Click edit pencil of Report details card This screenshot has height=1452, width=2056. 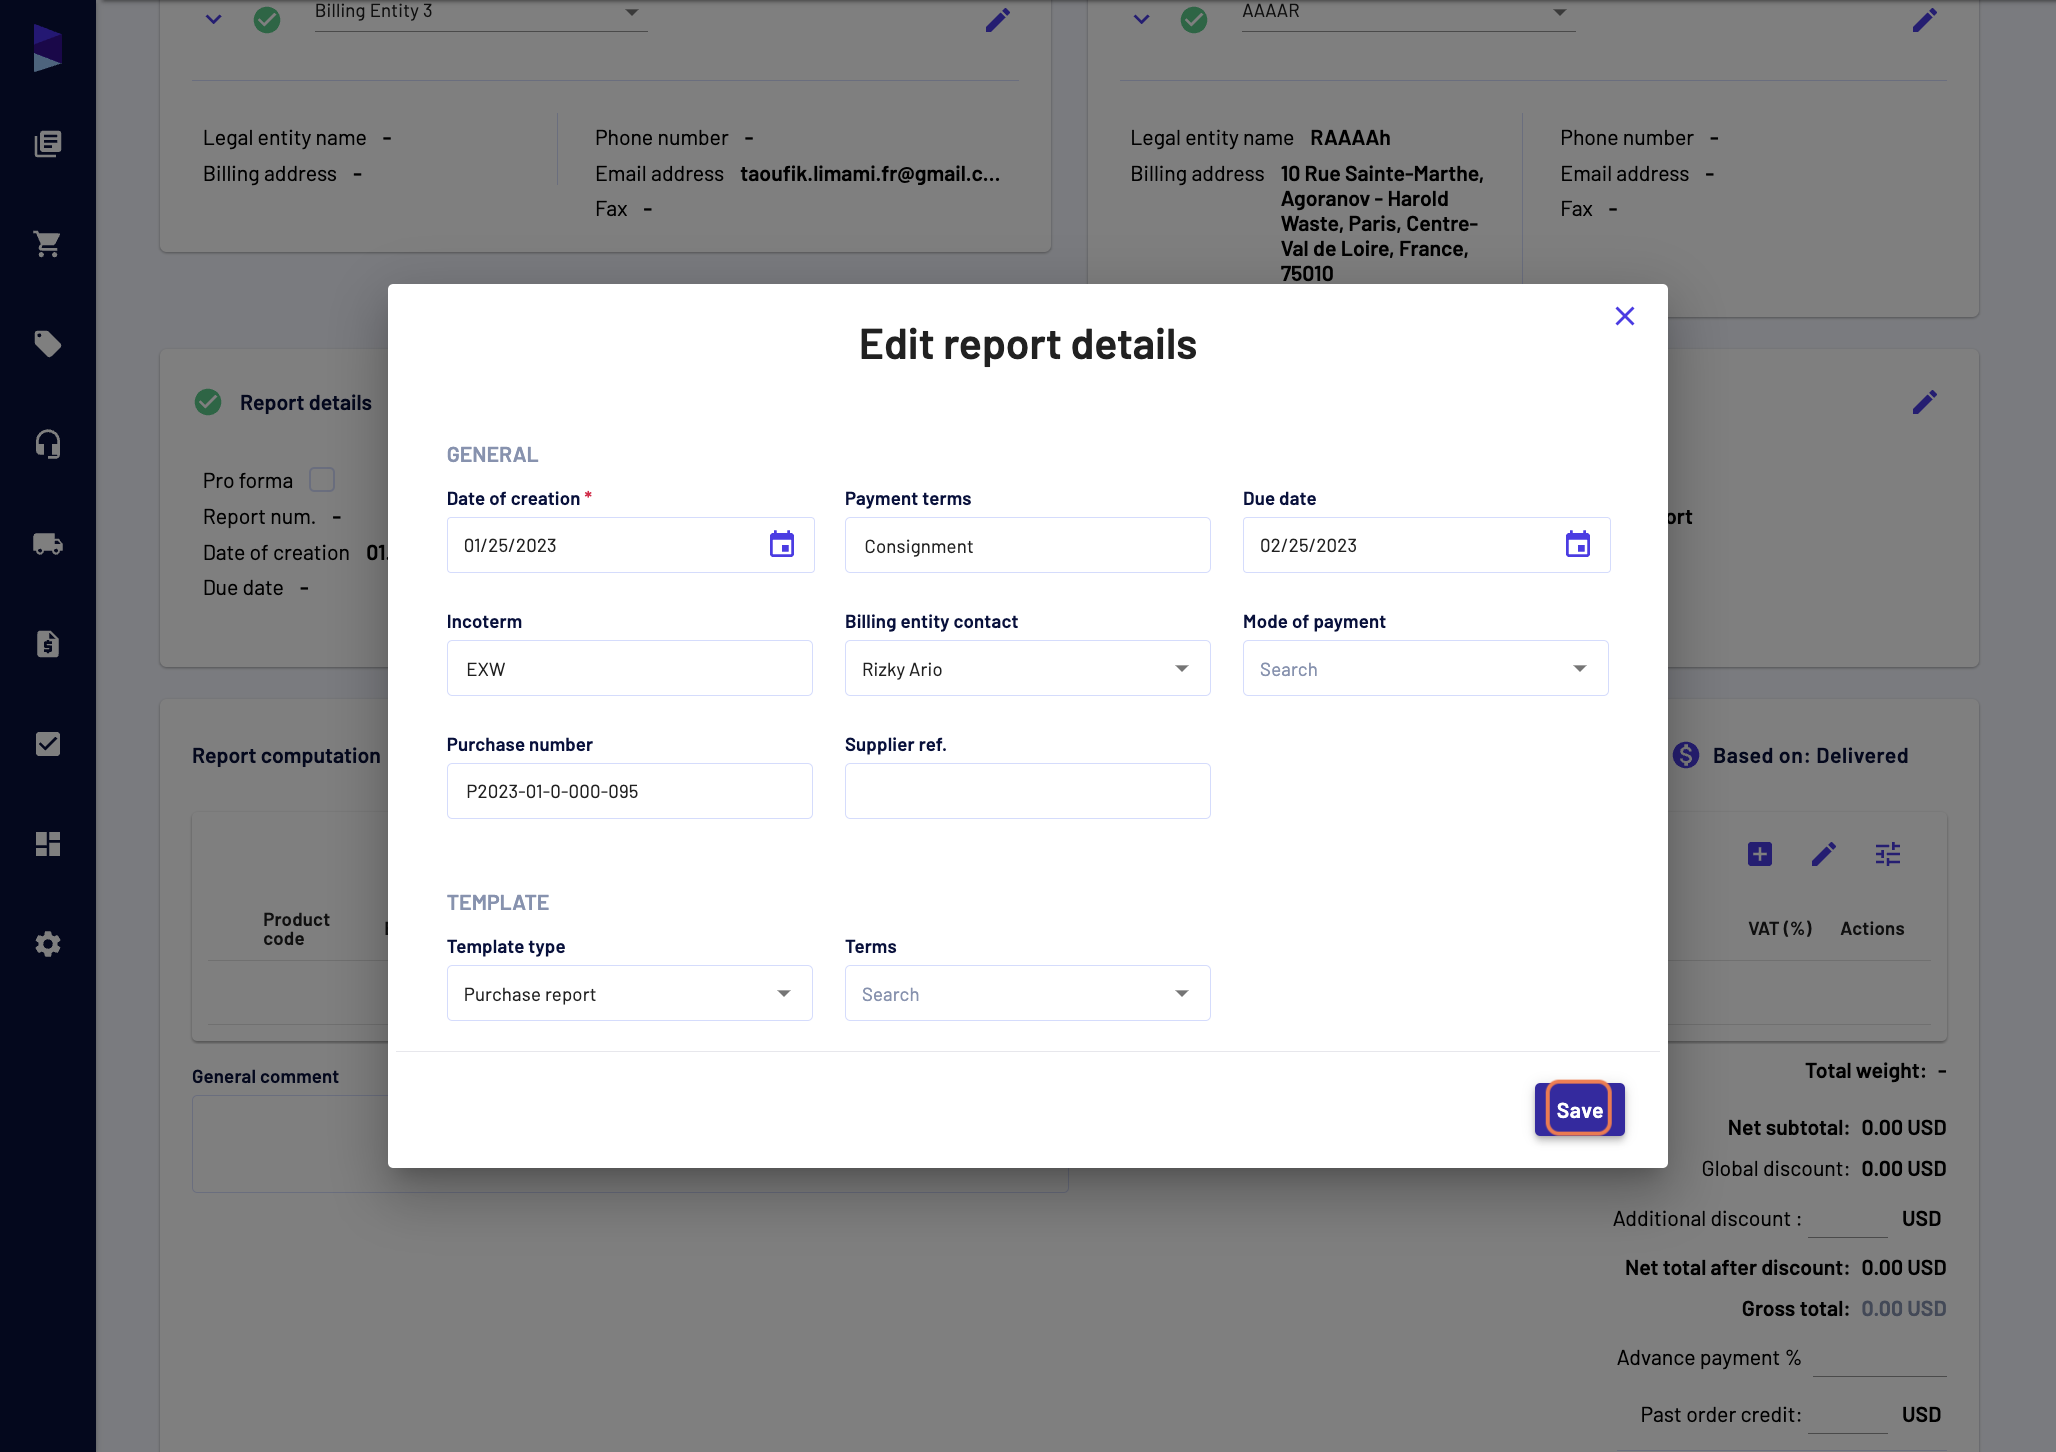pyautogui.click(x=1925, y=402)
